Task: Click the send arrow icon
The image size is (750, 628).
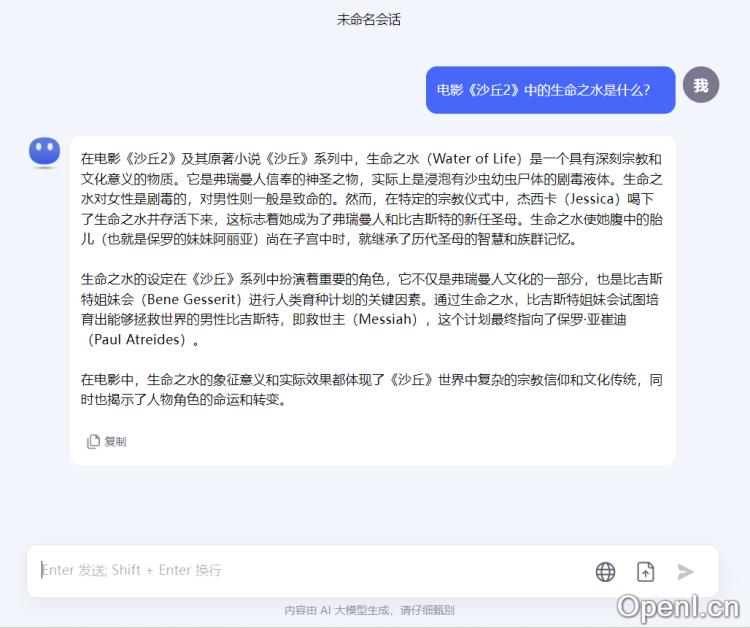Action: [x=685, y=572]
